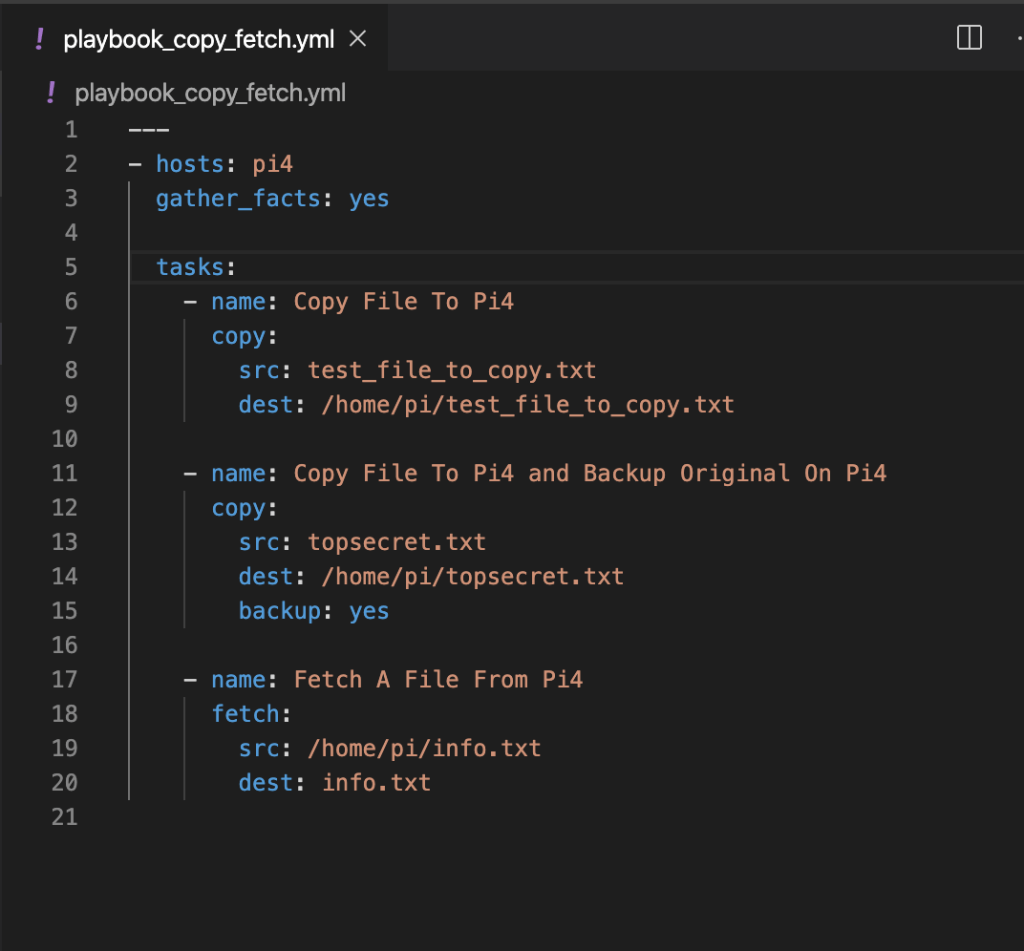
Task: Click line number 1
Action: pos(70,128)
